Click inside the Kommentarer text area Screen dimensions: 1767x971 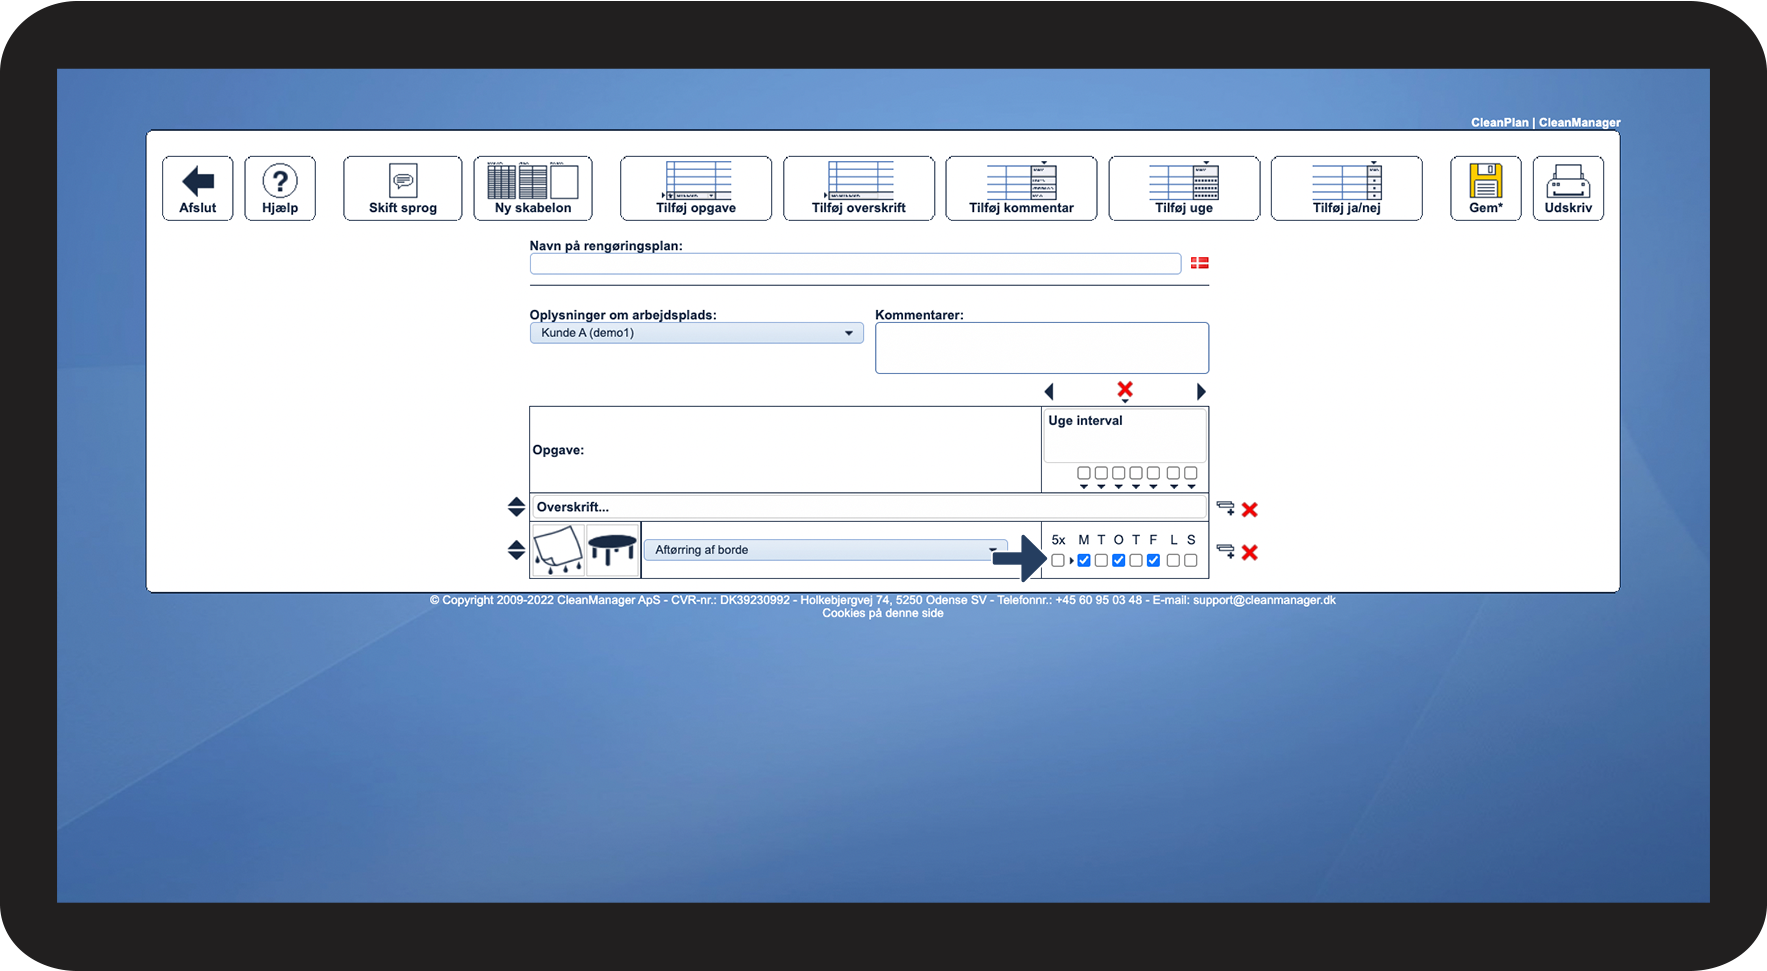1041,347
